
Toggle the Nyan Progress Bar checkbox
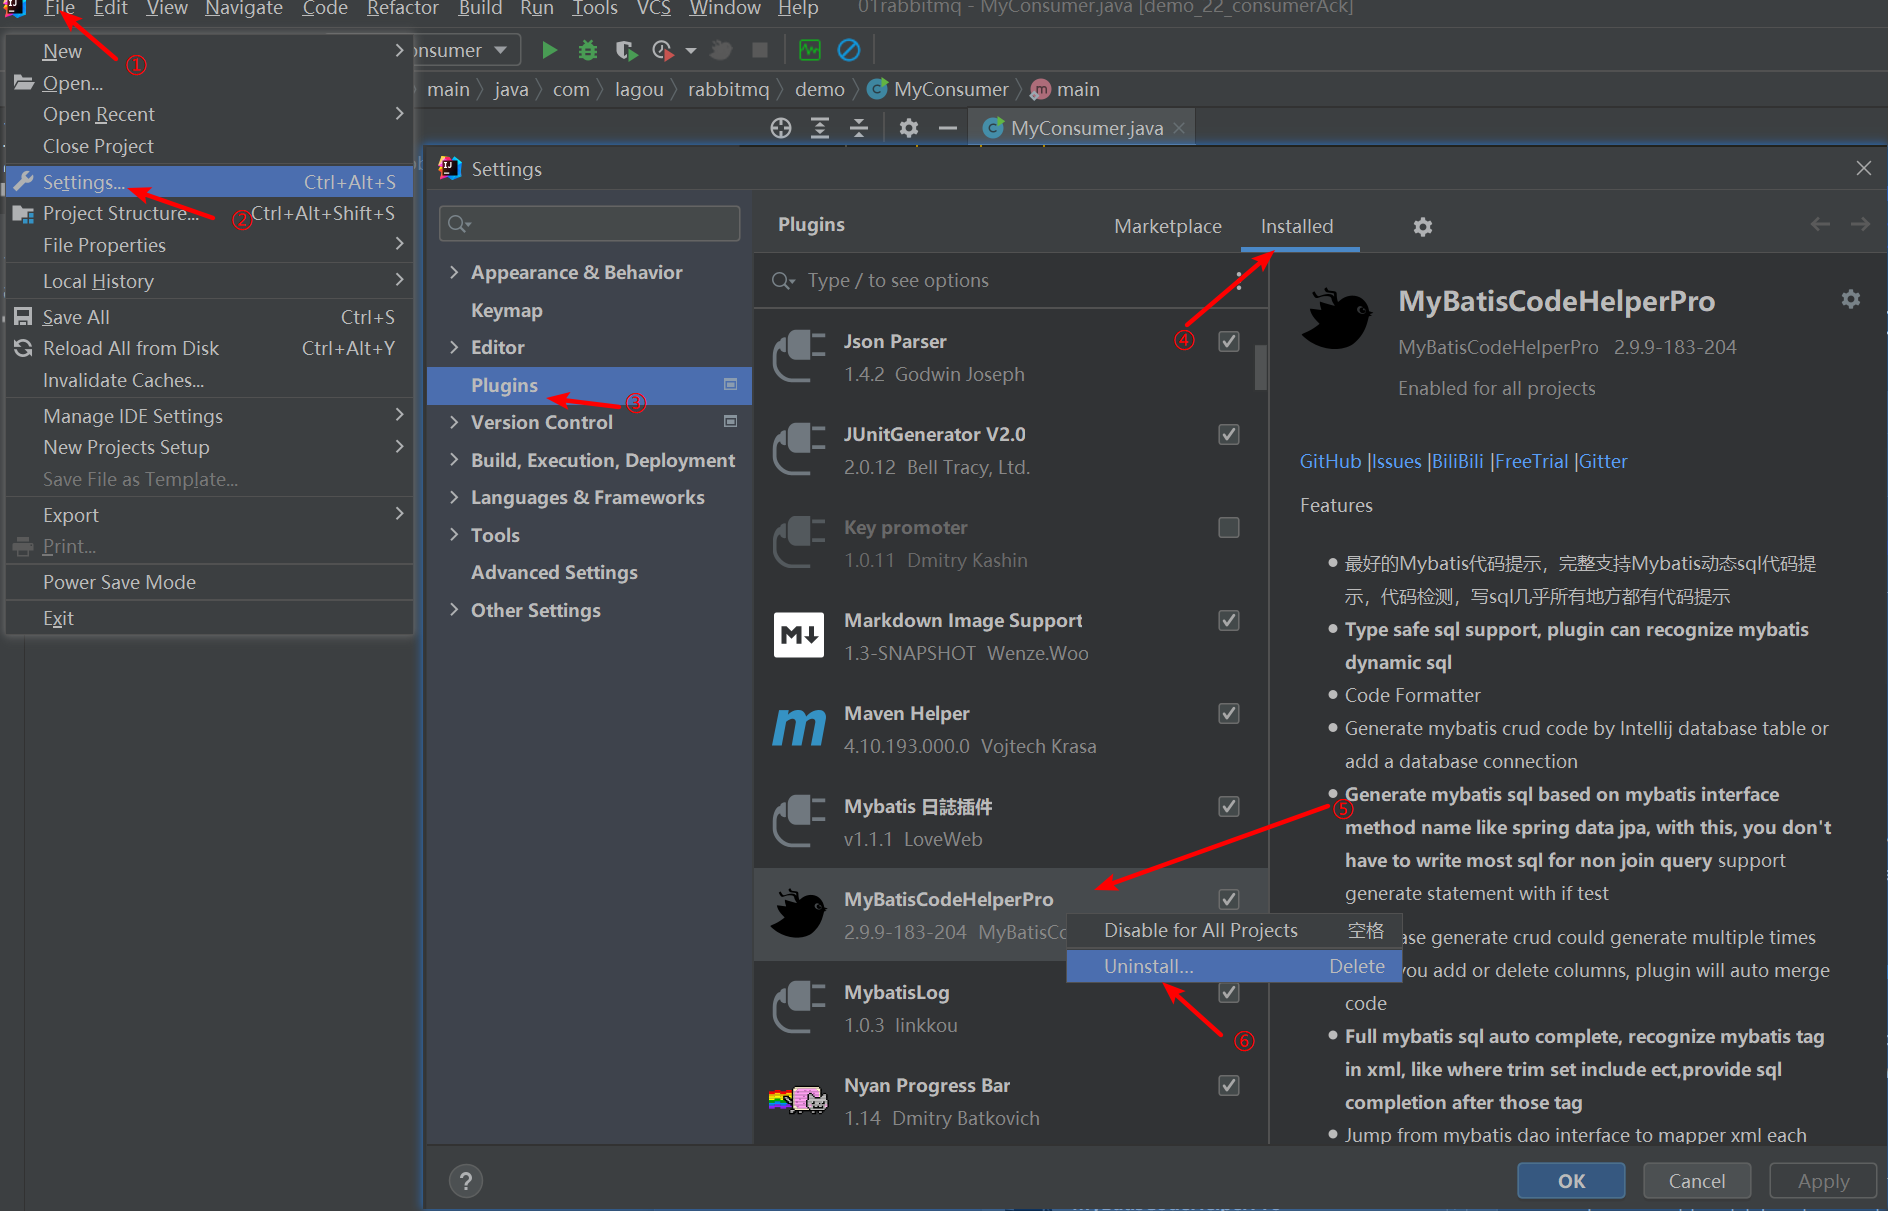(x=1229, y=1085)
